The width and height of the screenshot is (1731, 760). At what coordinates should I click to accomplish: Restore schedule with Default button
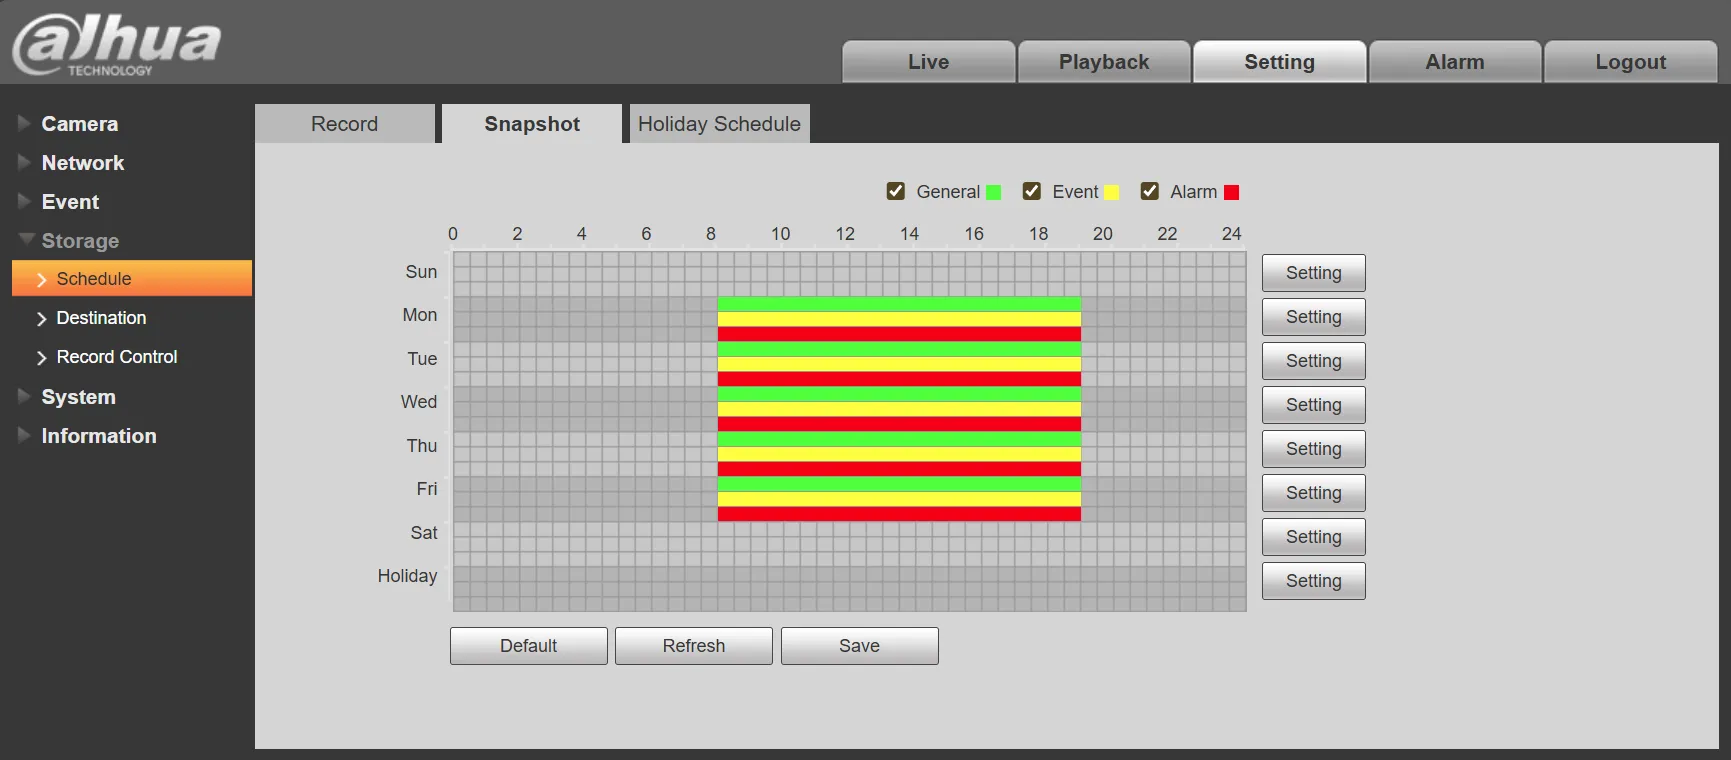pyautogui.click(x=528, y=646)
